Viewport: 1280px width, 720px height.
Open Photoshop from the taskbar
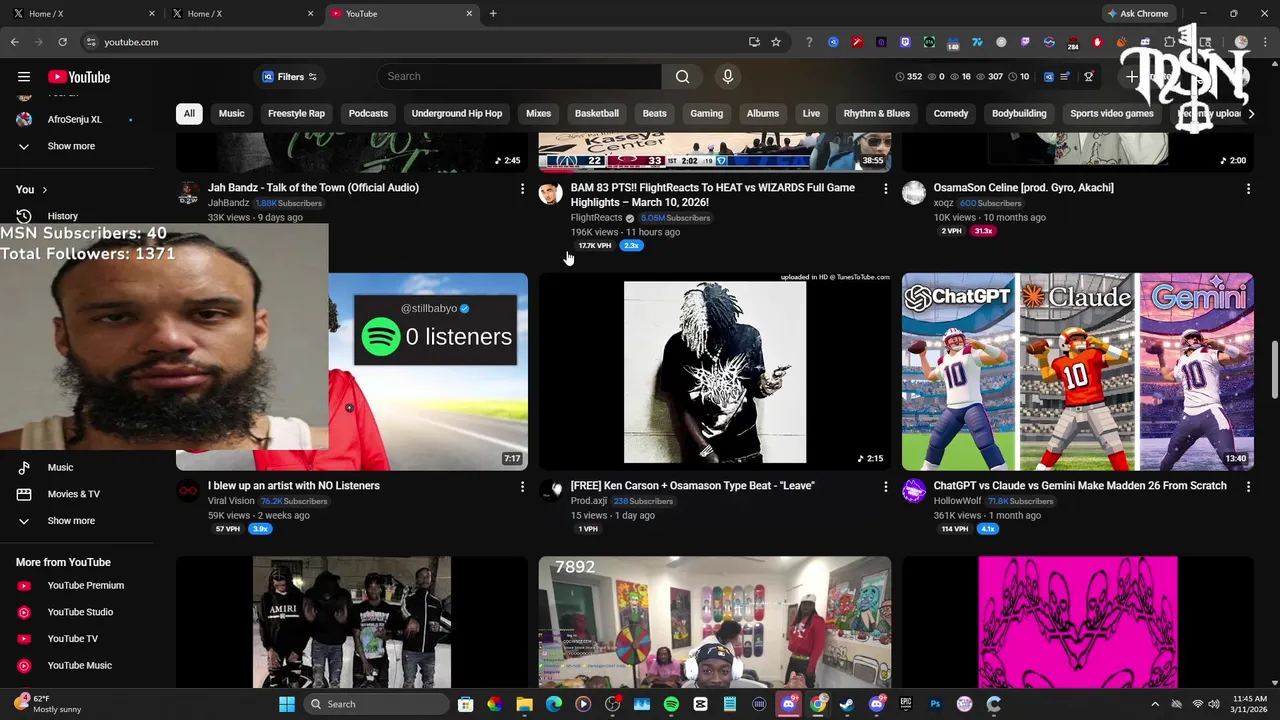coord(935,704)
